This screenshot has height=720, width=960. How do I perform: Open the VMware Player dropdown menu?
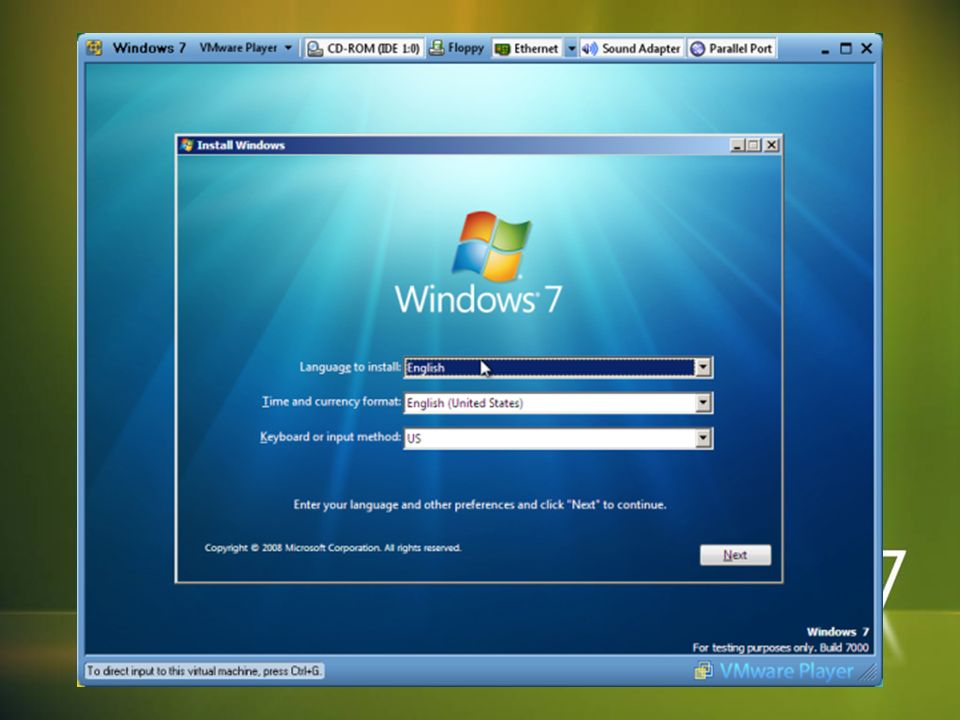[x=246, y=48]
